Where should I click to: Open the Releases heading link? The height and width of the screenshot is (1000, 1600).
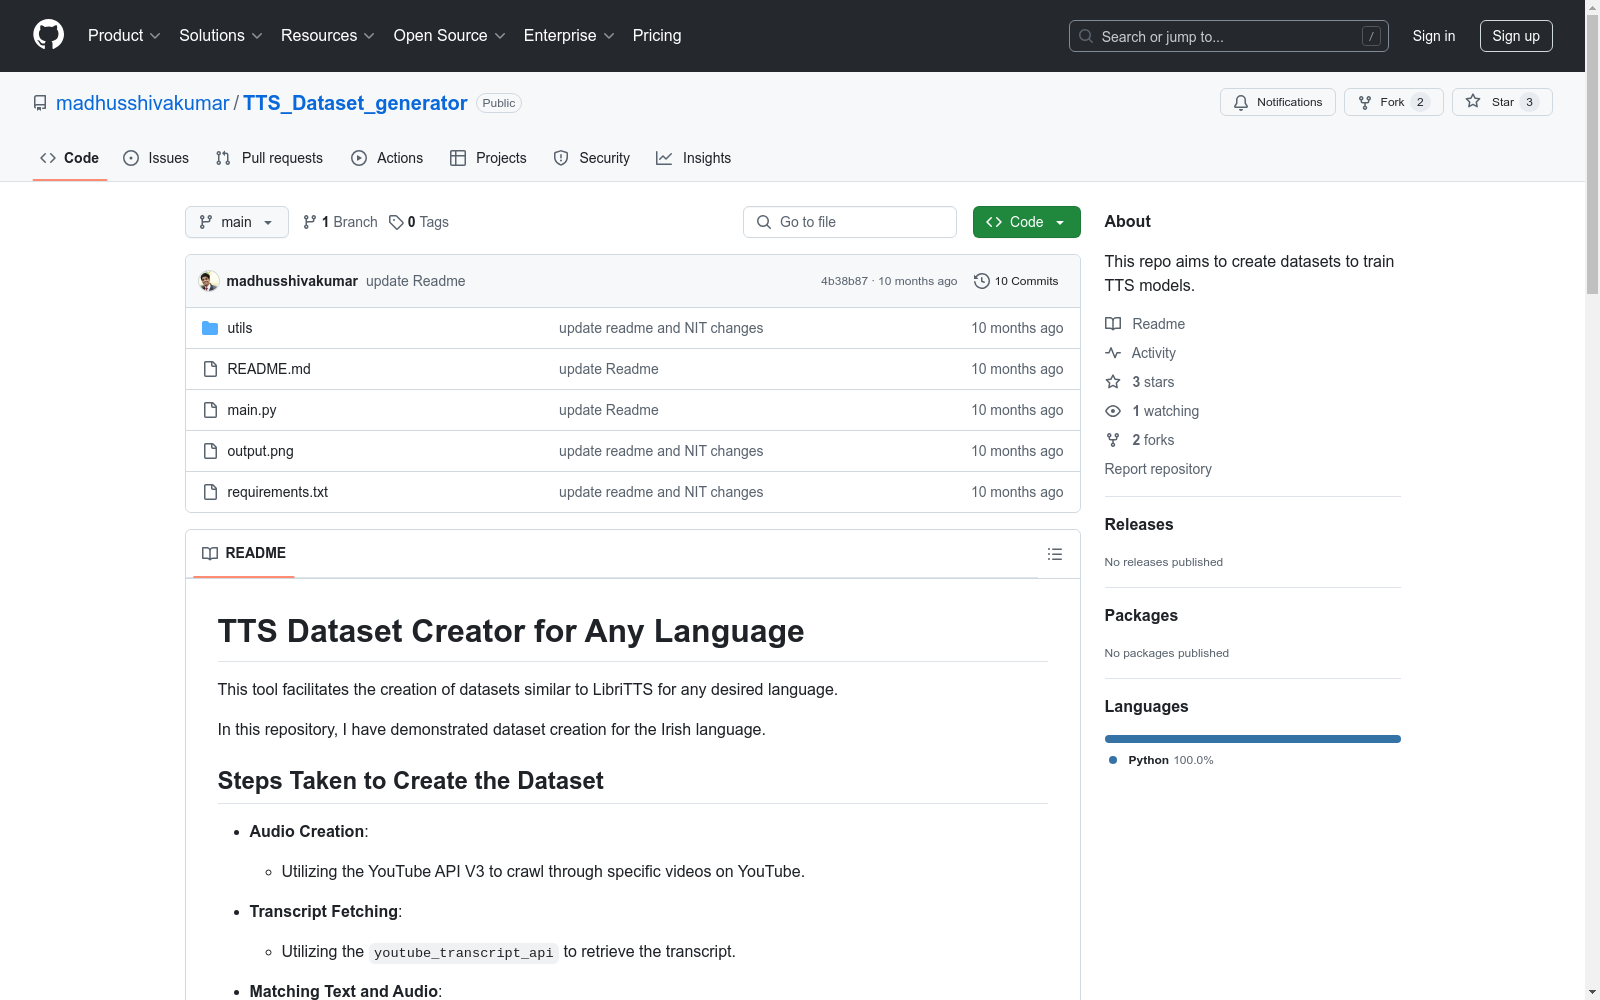pyautogui.click(x=1139, y=524)
